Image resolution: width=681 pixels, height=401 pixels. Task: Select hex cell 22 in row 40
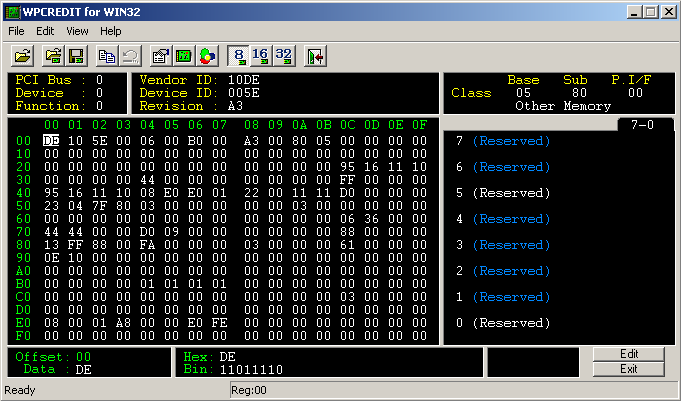point(251,193)
